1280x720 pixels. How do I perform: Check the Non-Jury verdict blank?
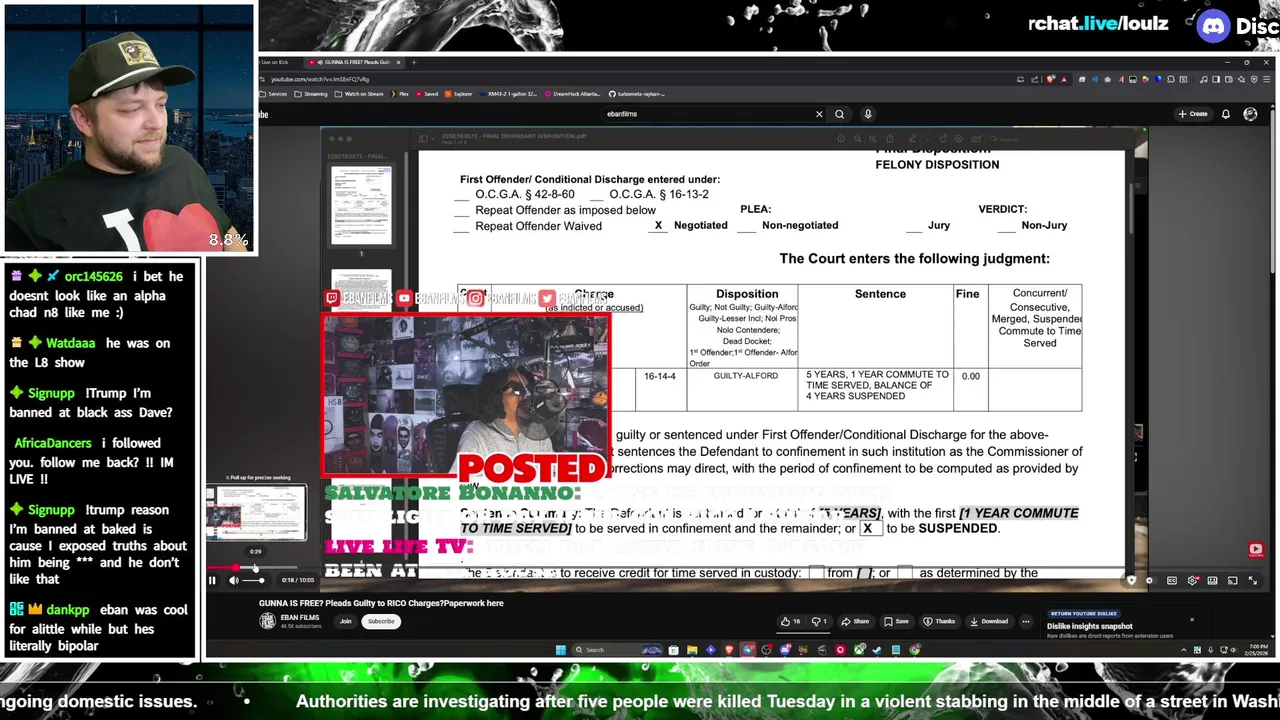(1007, 226)
